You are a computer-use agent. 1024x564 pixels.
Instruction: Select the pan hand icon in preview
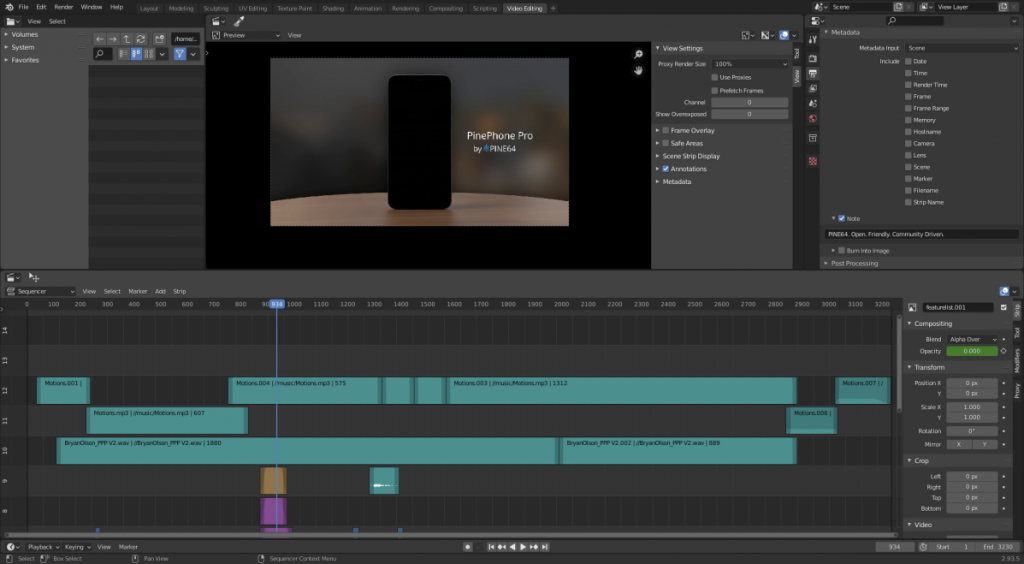pyautogui.click(x=638, y=70)
